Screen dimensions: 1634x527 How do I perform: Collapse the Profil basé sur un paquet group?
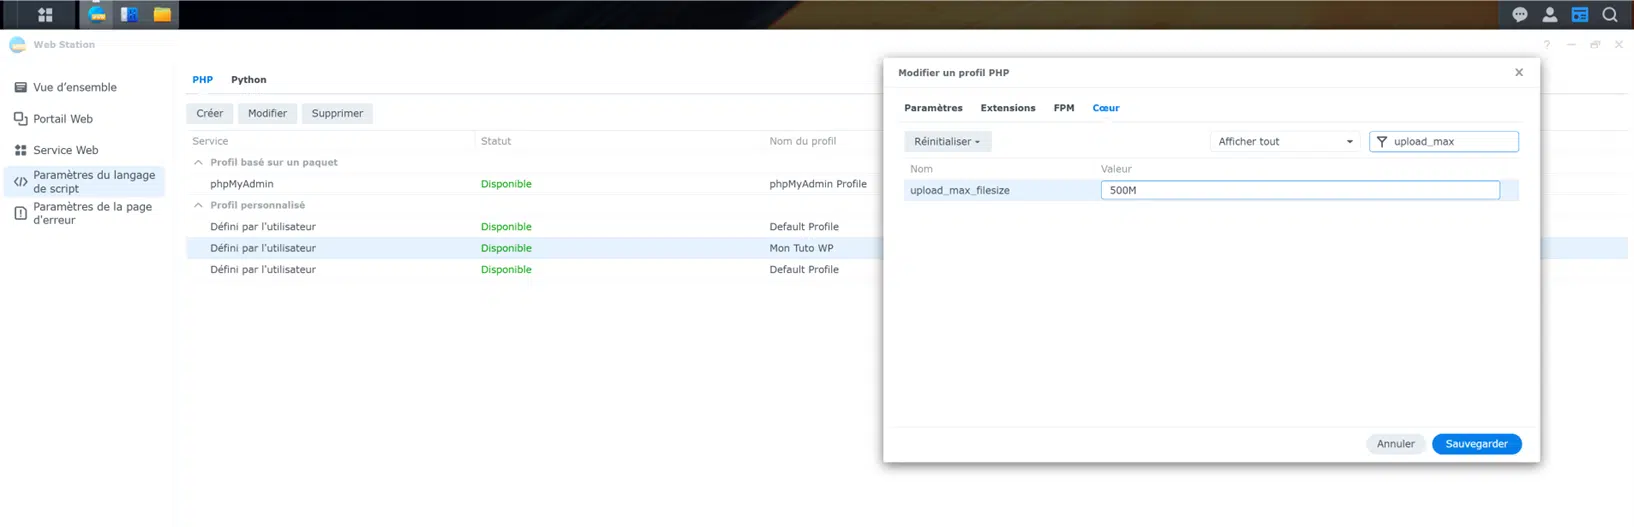[x=198, y=162]
